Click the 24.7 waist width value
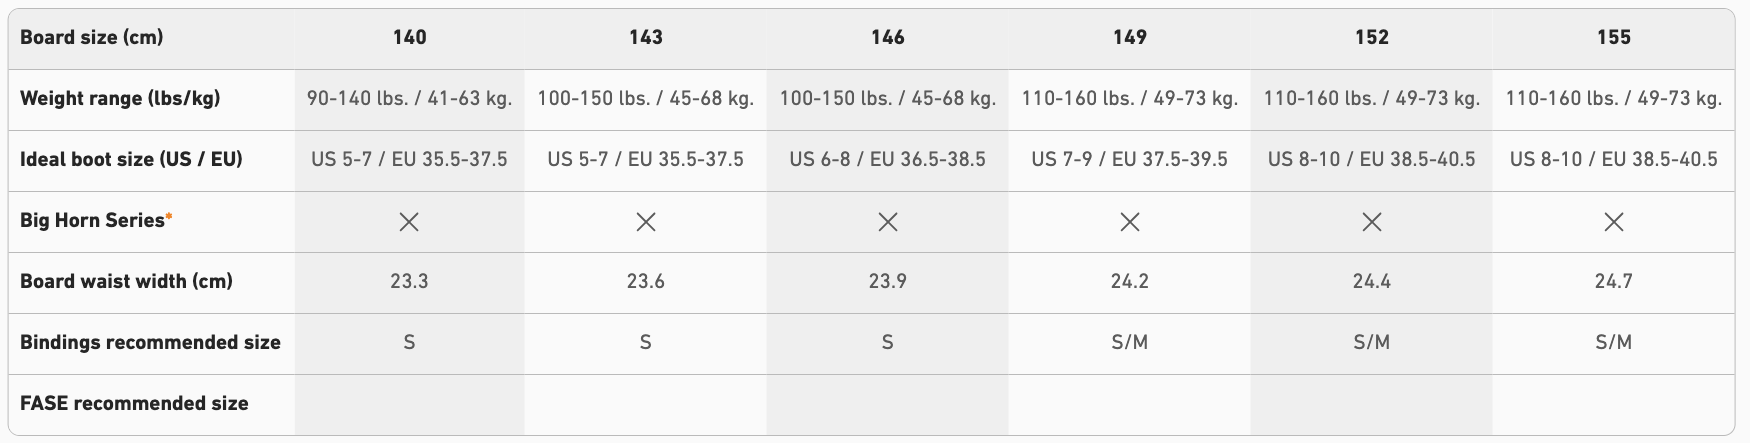The height and width of the screenshot is (443, 1750). pos(1614,281)
